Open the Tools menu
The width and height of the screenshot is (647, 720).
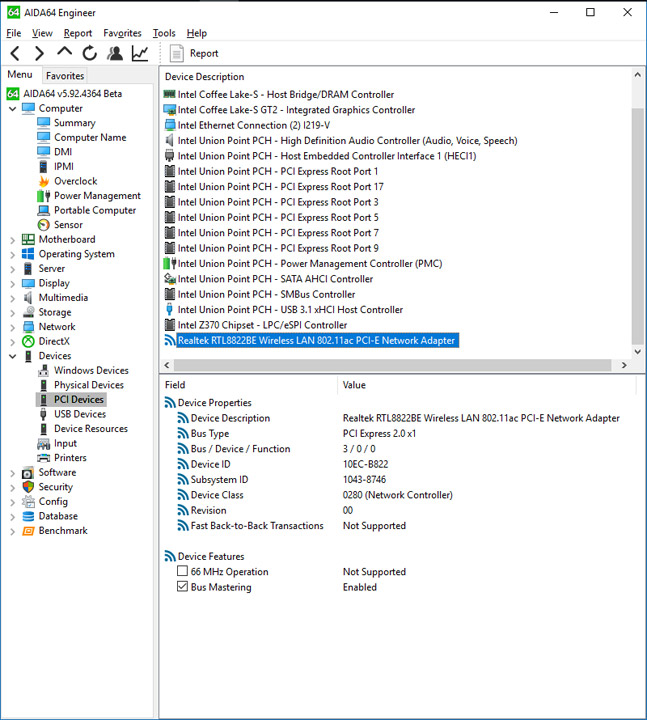click(164, 33)
